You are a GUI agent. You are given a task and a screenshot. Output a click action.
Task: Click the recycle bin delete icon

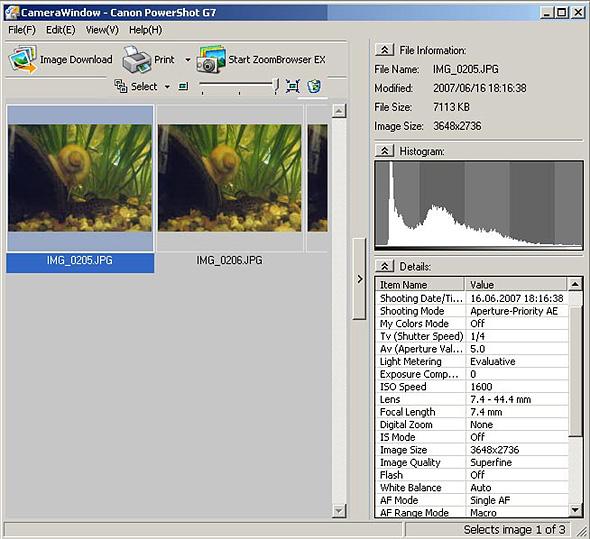coord(314,86)
